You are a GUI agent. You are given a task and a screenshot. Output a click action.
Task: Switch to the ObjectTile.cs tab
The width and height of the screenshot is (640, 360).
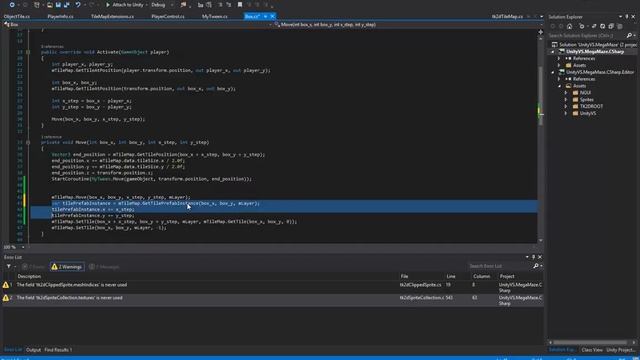coord(17,16)
